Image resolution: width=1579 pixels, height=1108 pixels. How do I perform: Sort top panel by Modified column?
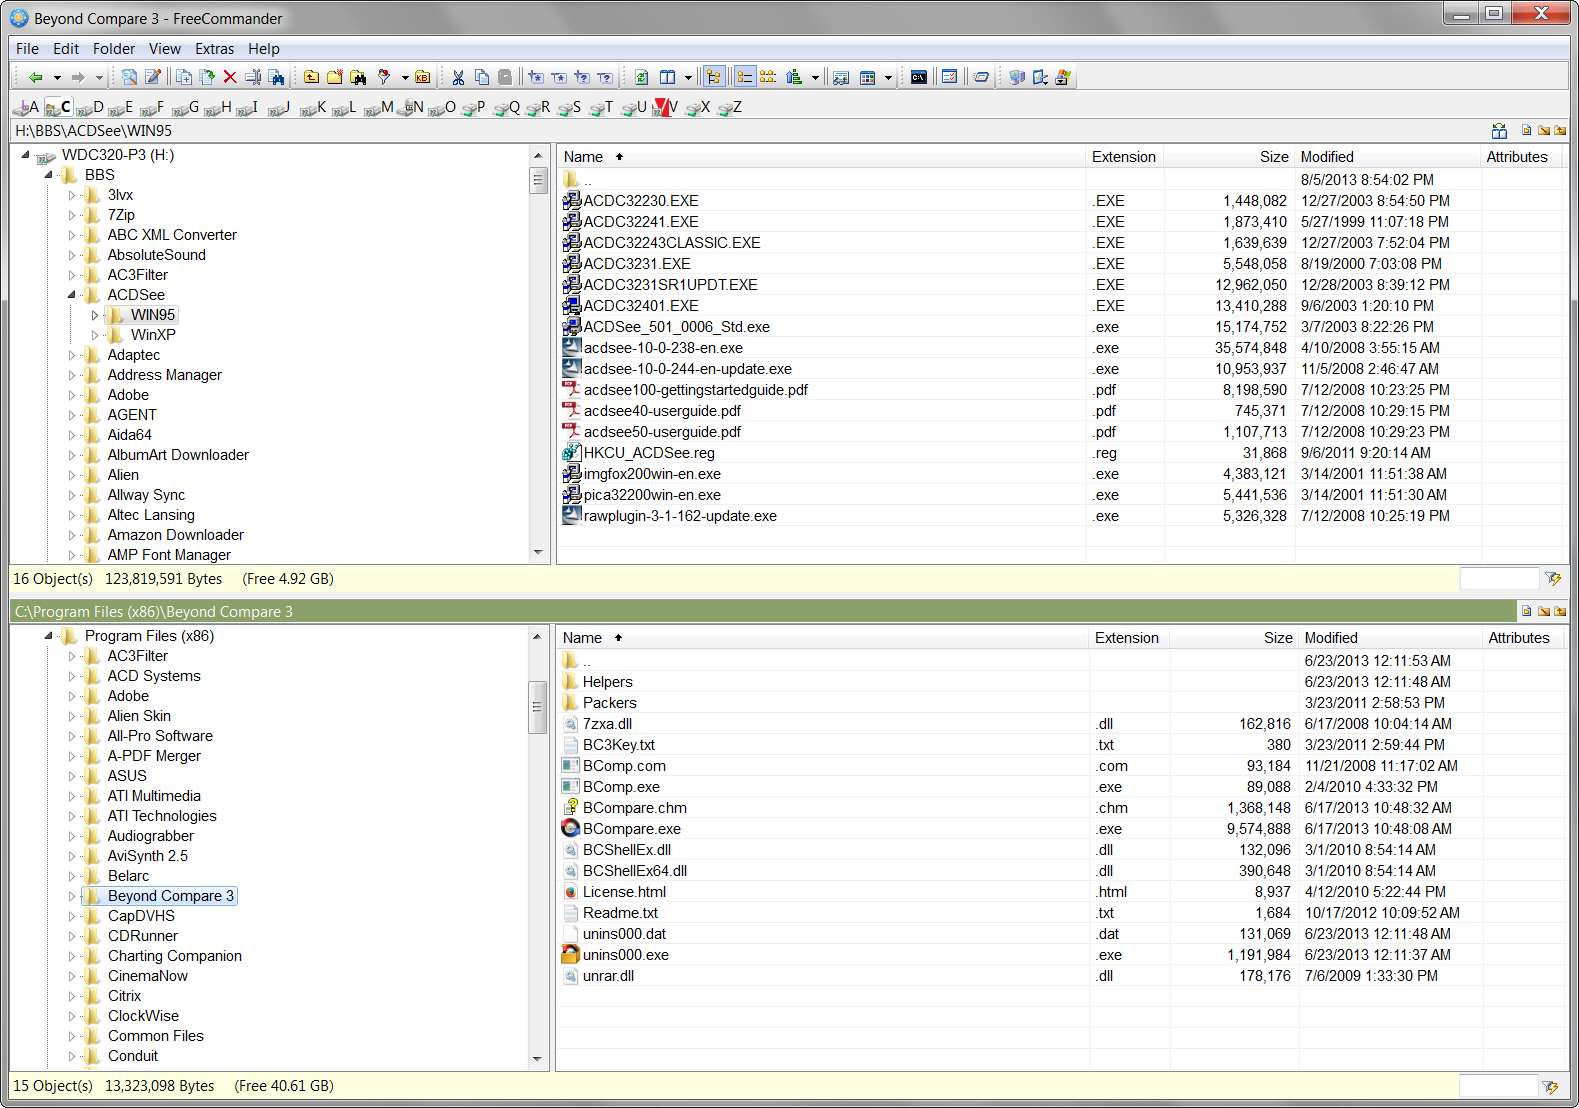pos(1387,157)
